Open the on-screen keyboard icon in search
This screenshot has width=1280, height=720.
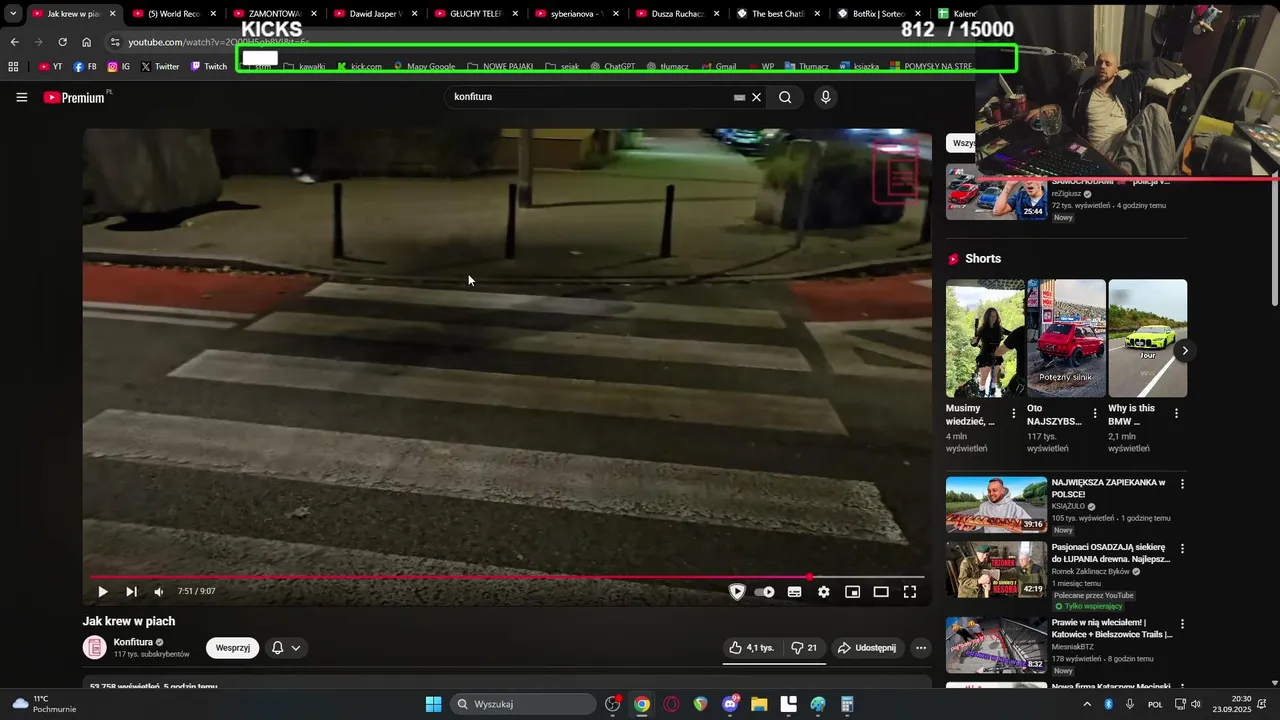[x=740, y=97]
